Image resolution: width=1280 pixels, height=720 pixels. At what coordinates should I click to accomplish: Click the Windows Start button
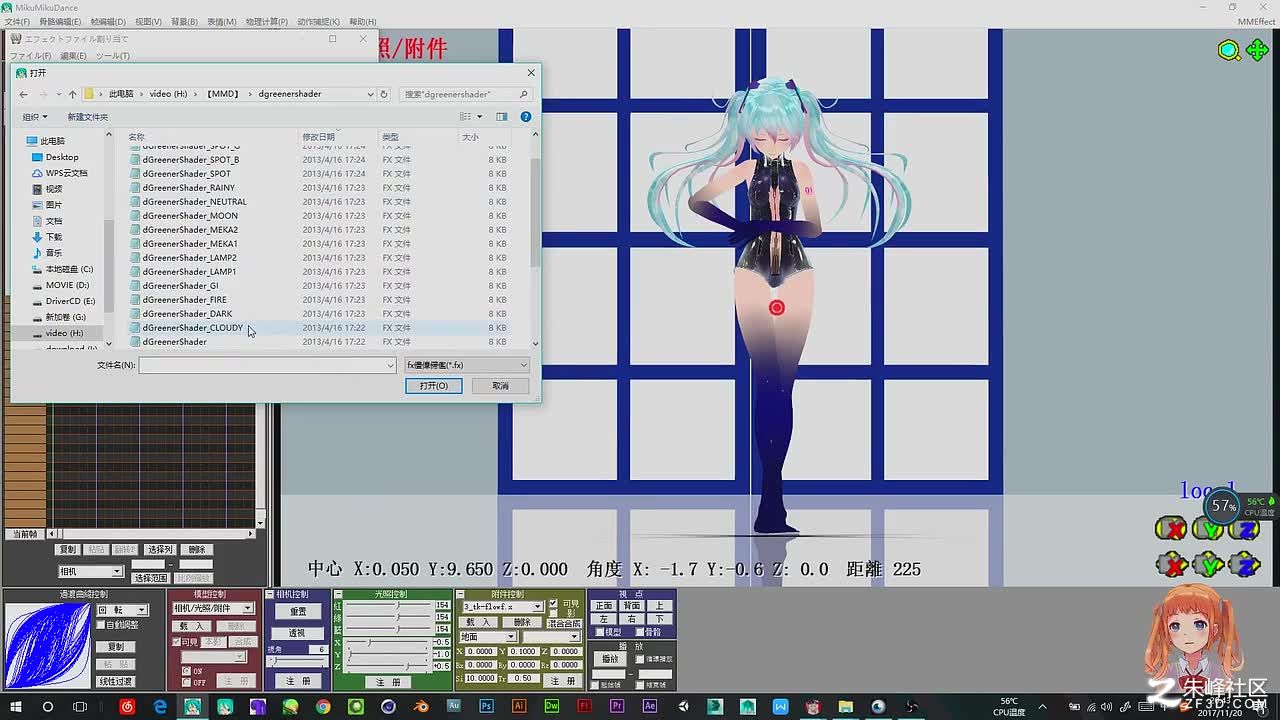click(16, 707)
